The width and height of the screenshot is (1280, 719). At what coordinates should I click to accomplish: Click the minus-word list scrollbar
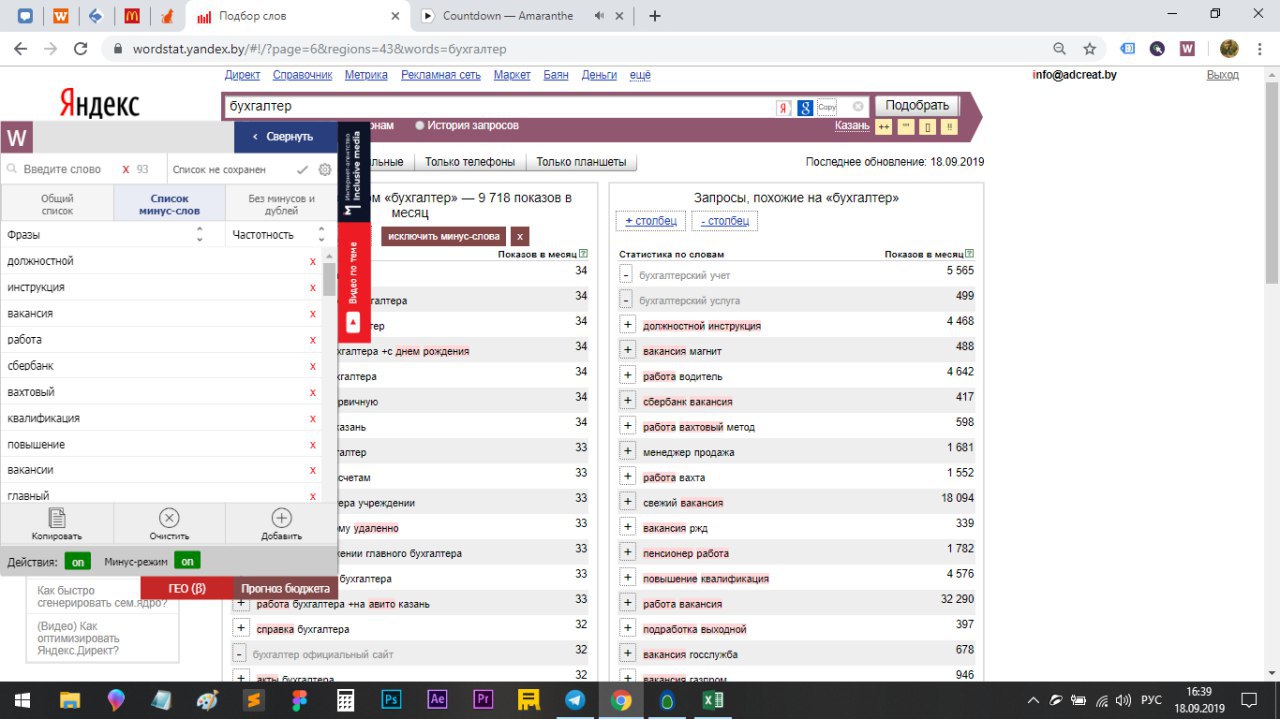click(x=329, y=279)
